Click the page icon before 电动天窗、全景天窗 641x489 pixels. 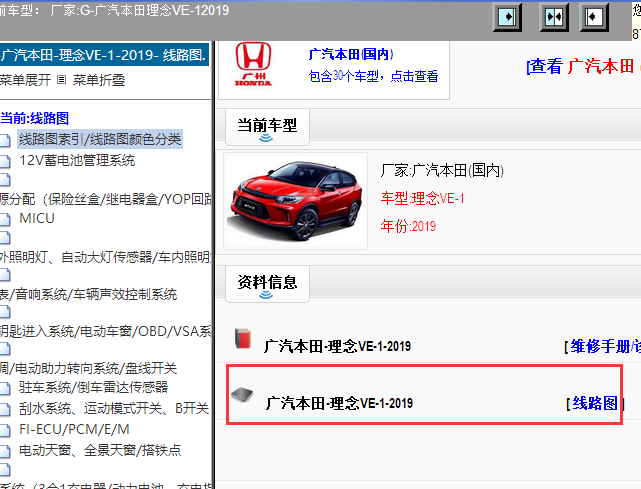[4, 451]
